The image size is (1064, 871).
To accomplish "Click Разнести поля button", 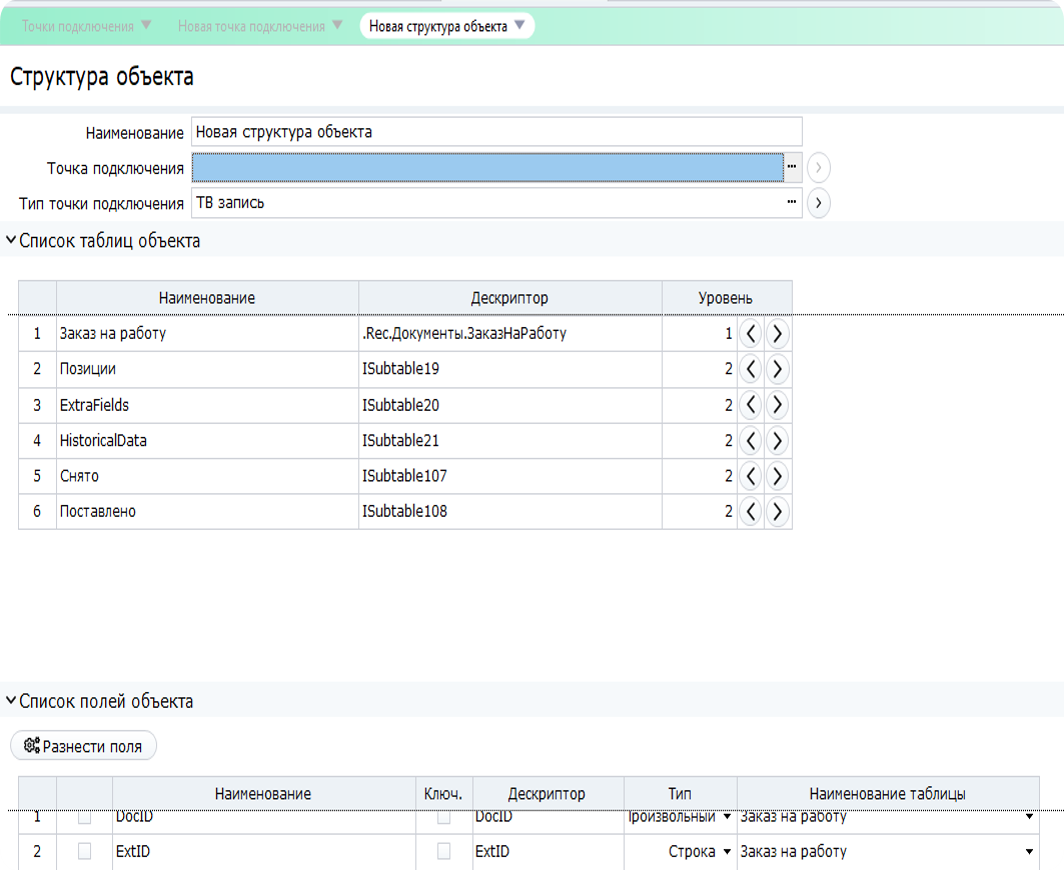I will pyautogui.click(x=84, y=746).
